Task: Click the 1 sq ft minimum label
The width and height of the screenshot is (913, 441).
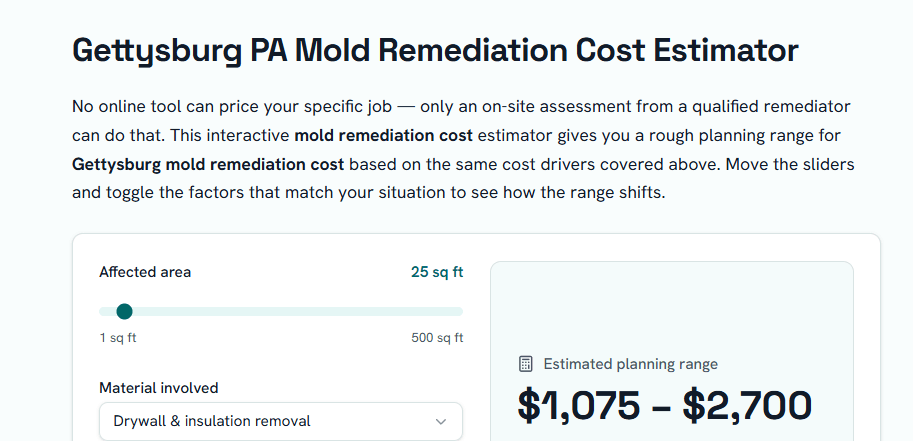Action: [118, 338]
